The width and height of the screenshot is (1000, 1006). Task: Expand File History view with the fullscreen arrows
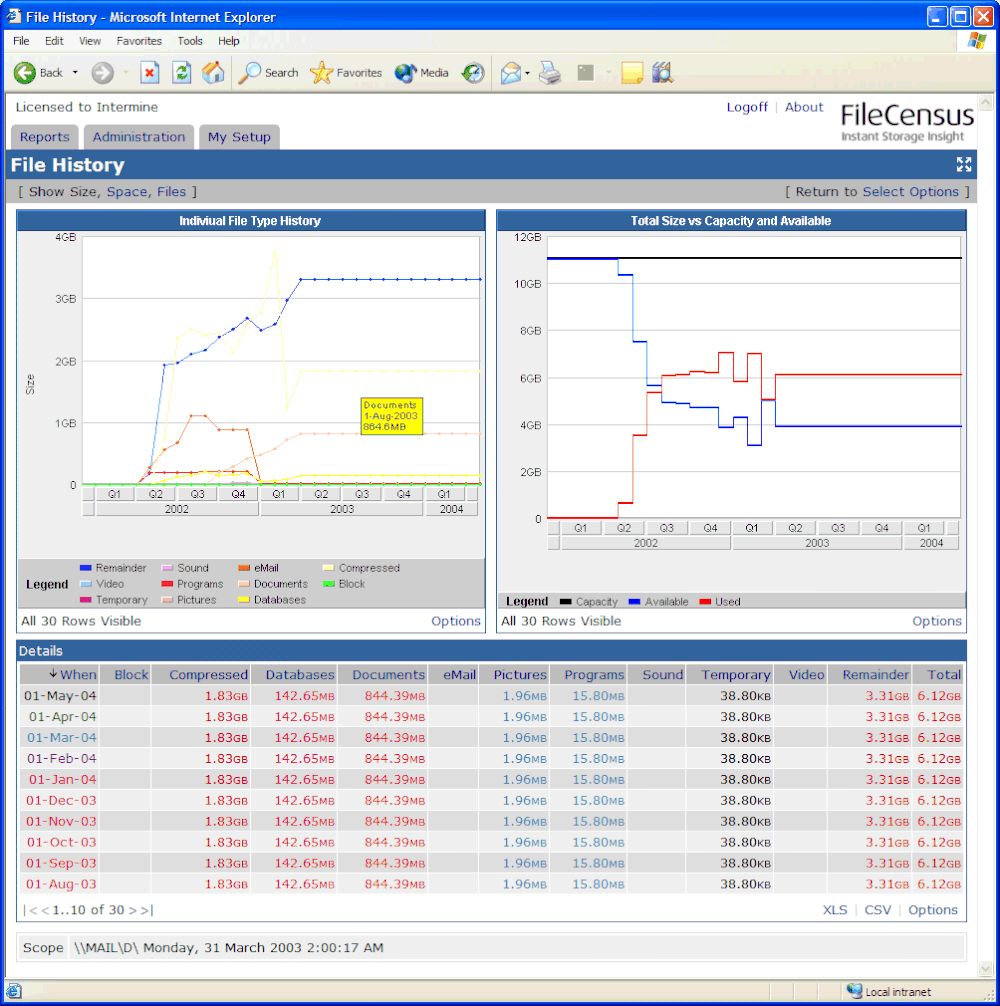click(x=963, y=164)
